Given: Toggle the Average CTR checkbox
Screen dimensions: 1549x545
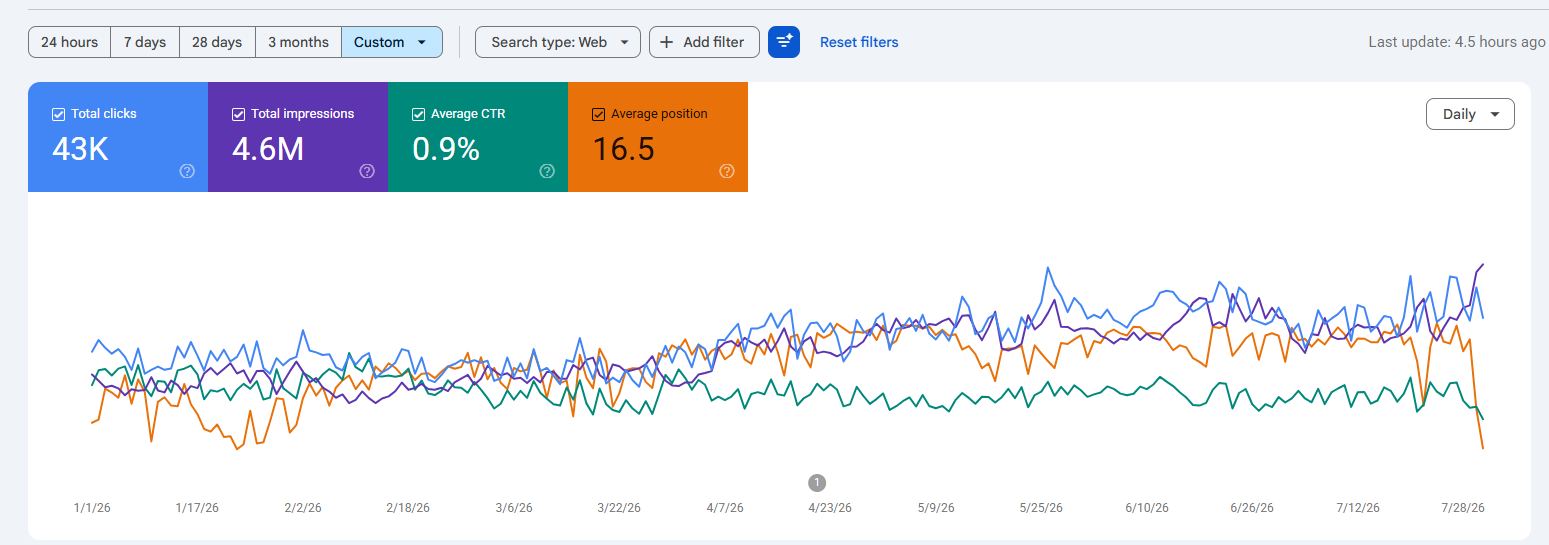Looking at the screenshot, I should (418, 114).
